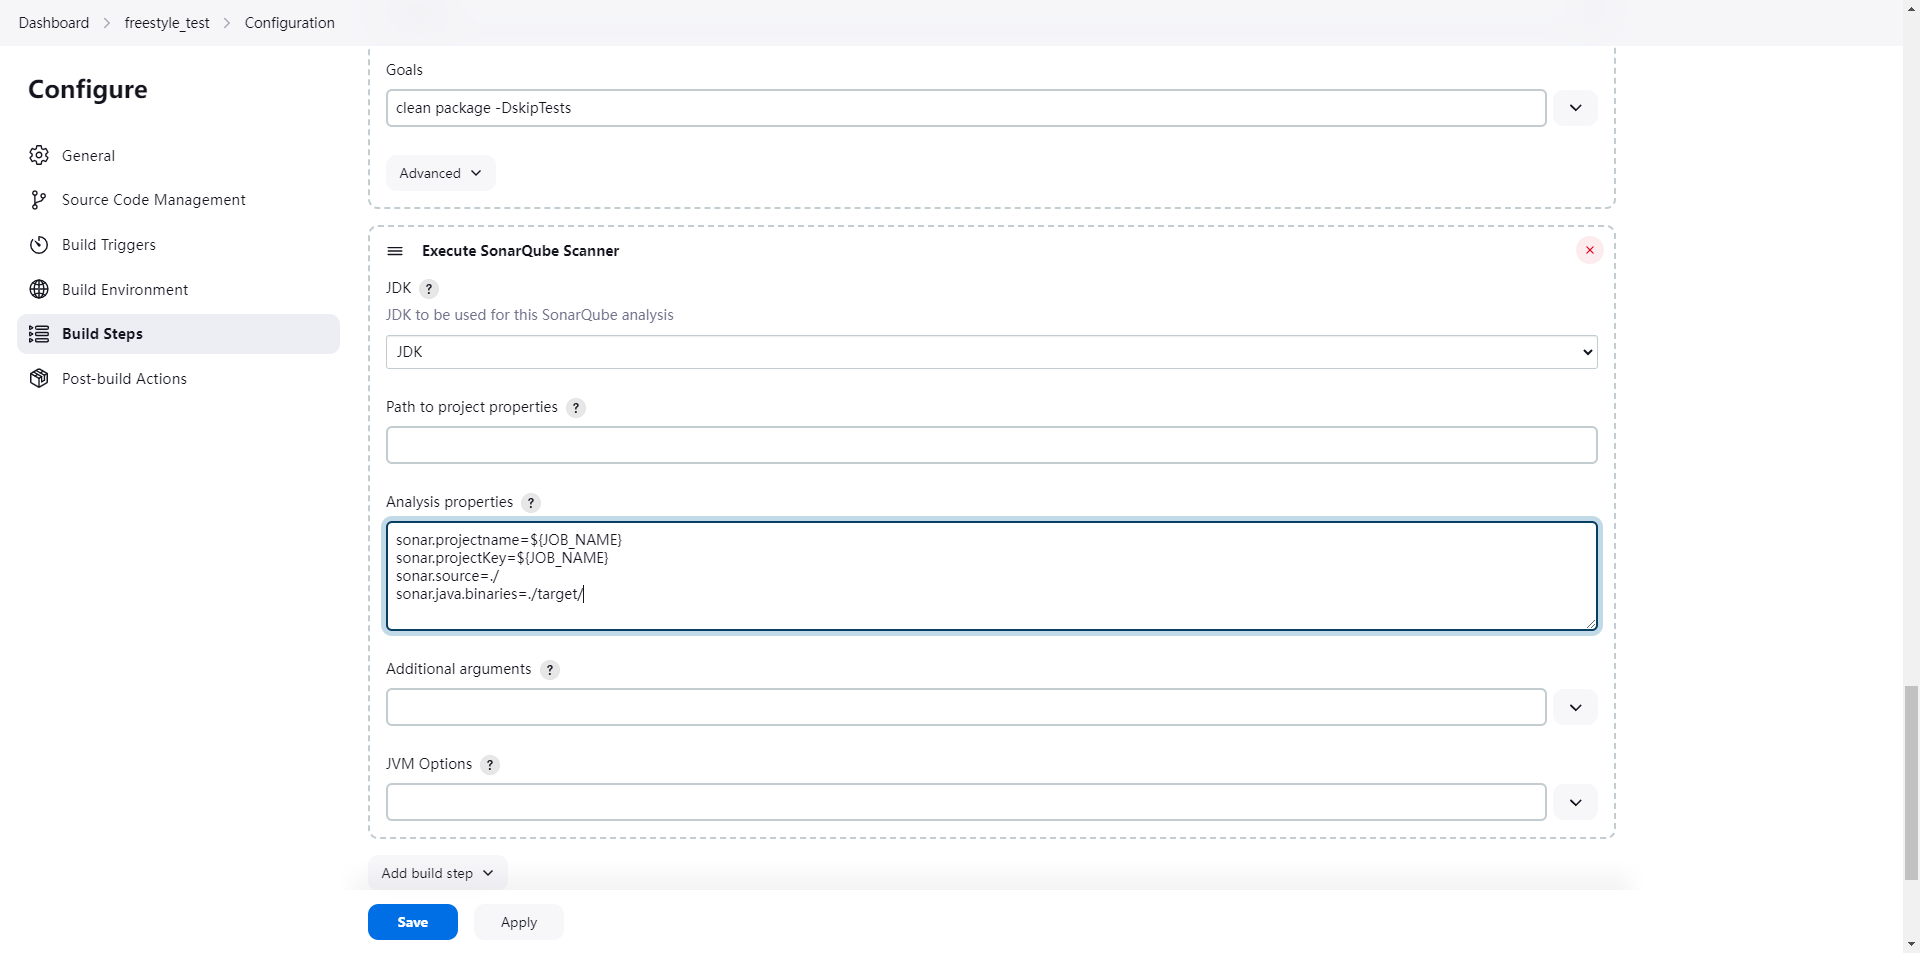Show help for JDK field
Image resolution: width=1920 pixels, height=953 pixels.
pyautogui.click(x=429, y=289)
